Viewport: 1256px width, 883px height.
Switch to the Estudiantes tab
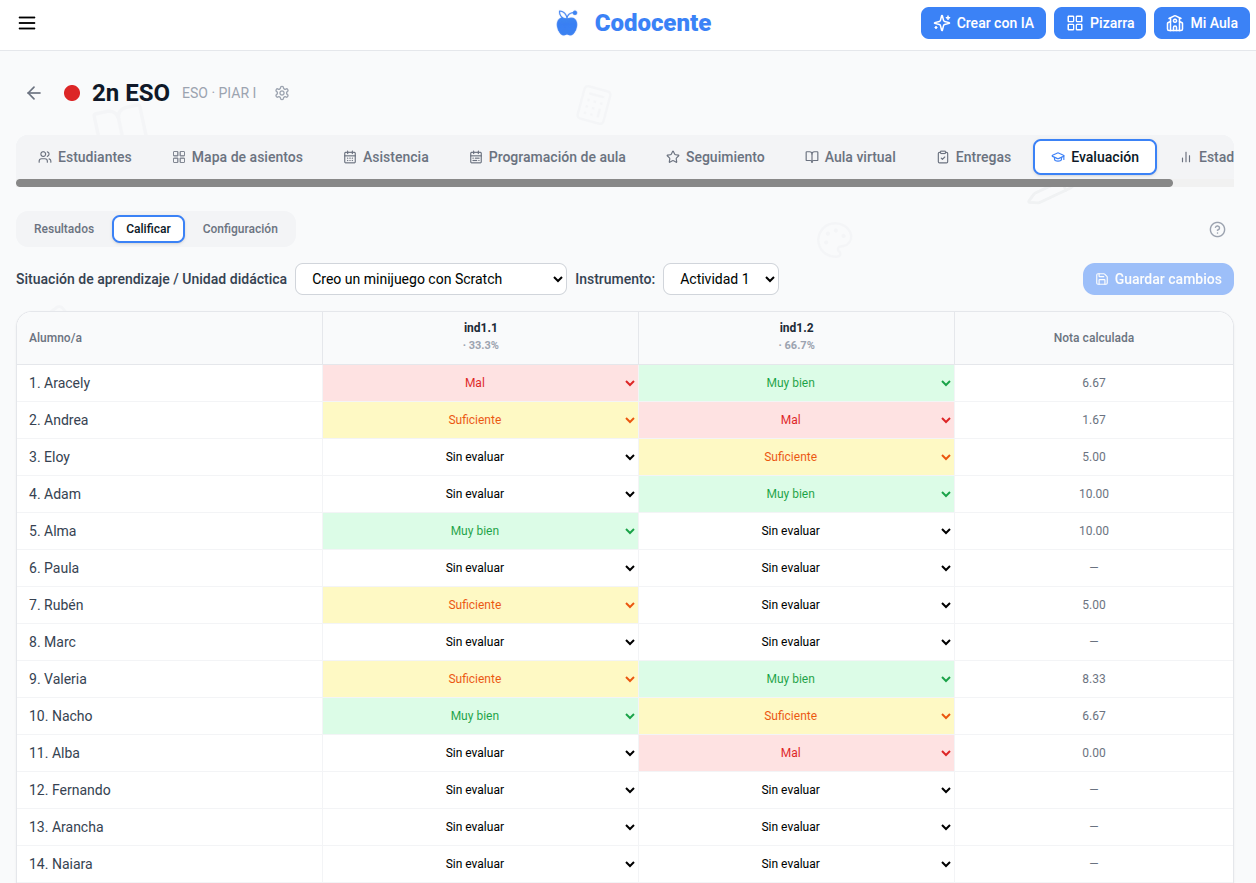(x=85, y=157)
